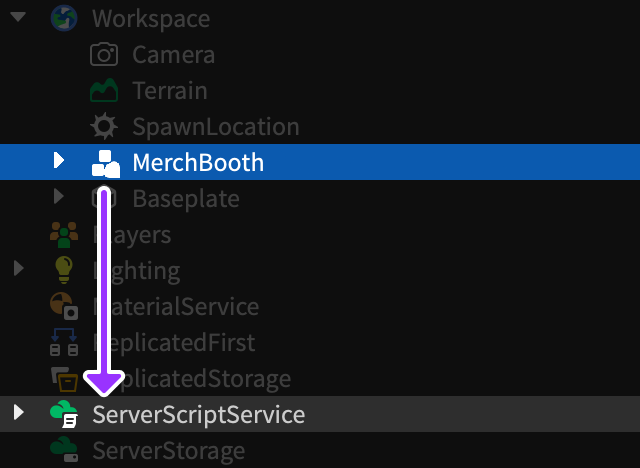Select the Camera item label
The height and width of the screenshot is (468, 640).
(173, 54)
